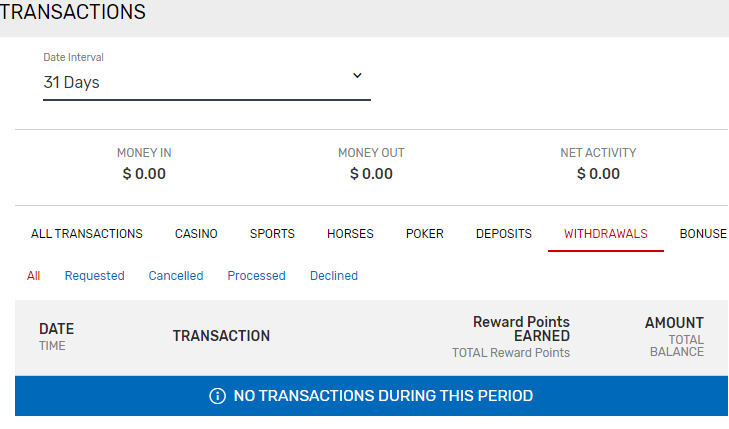
Task: Filter withdrawals by Cancelled
Action: tap(176, 276)
